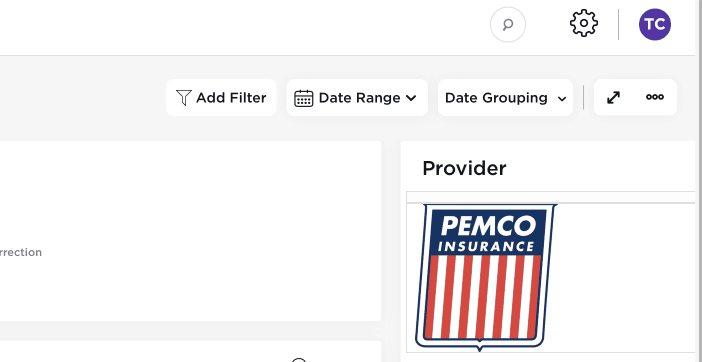This screenshot has height=362, width=702.
Task: Open settings via the gear icon
Action: pos(584,23)
